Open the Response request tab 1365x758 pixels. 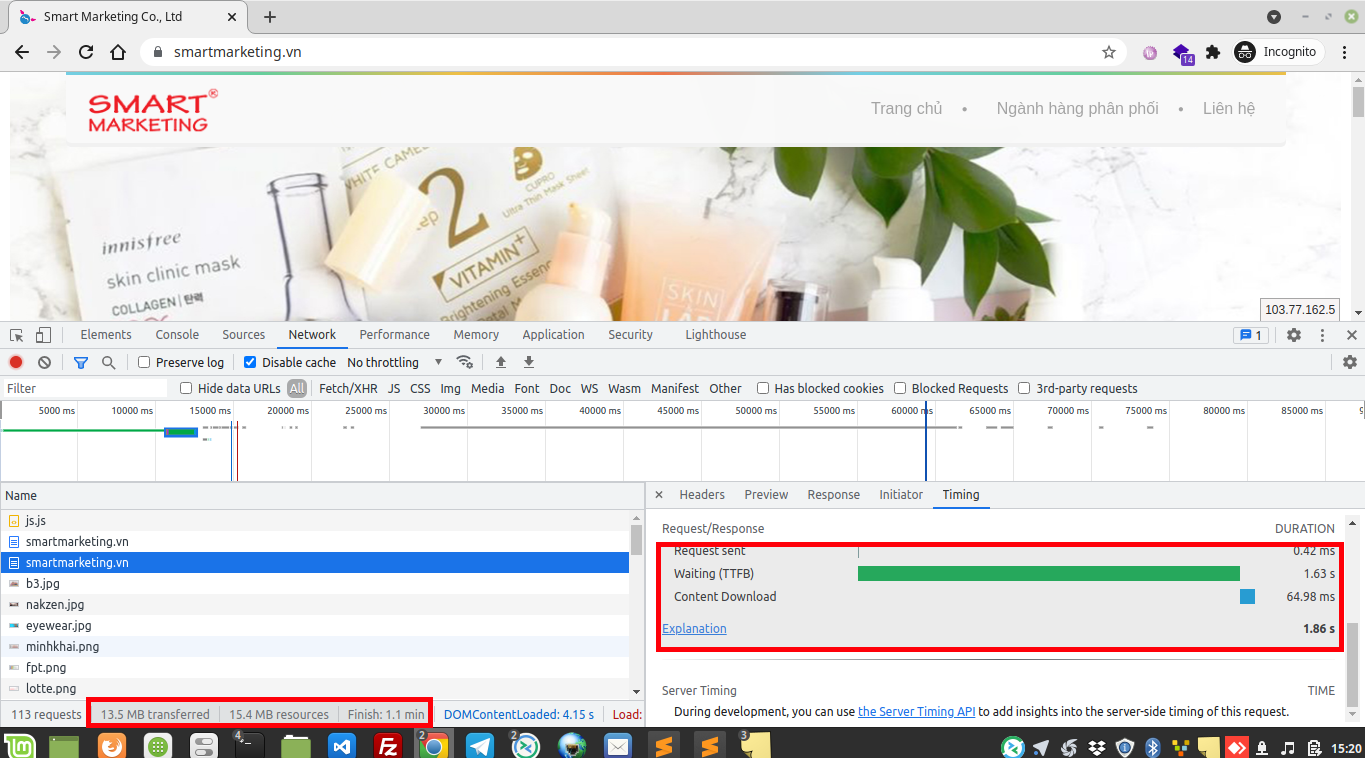834,495
